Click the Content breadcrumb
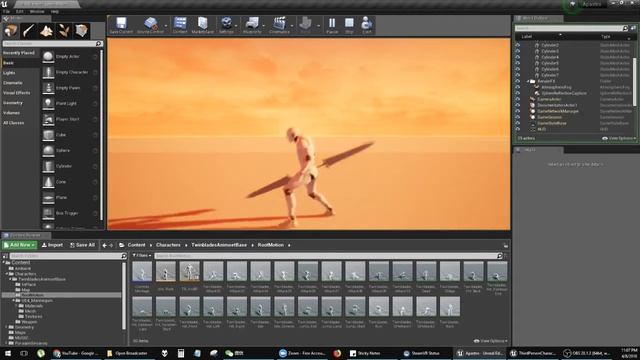 (136, 245)
